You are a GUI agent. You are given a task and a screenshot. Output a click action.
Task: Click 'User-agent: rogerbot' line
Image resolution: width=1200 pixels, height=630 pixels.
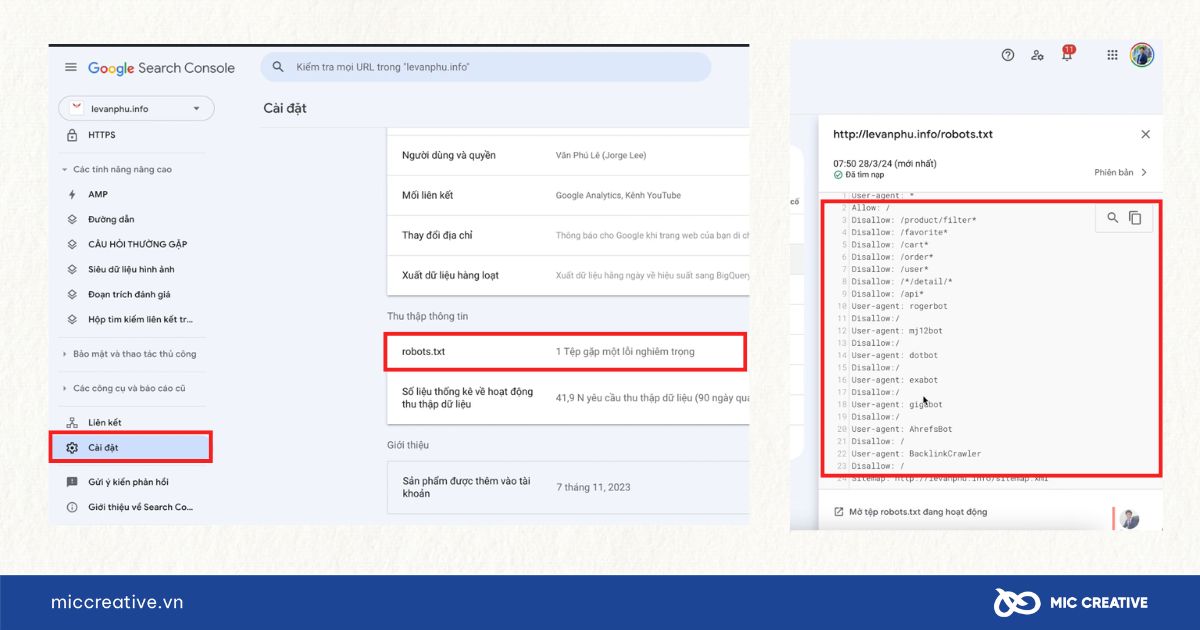point(900,306)
